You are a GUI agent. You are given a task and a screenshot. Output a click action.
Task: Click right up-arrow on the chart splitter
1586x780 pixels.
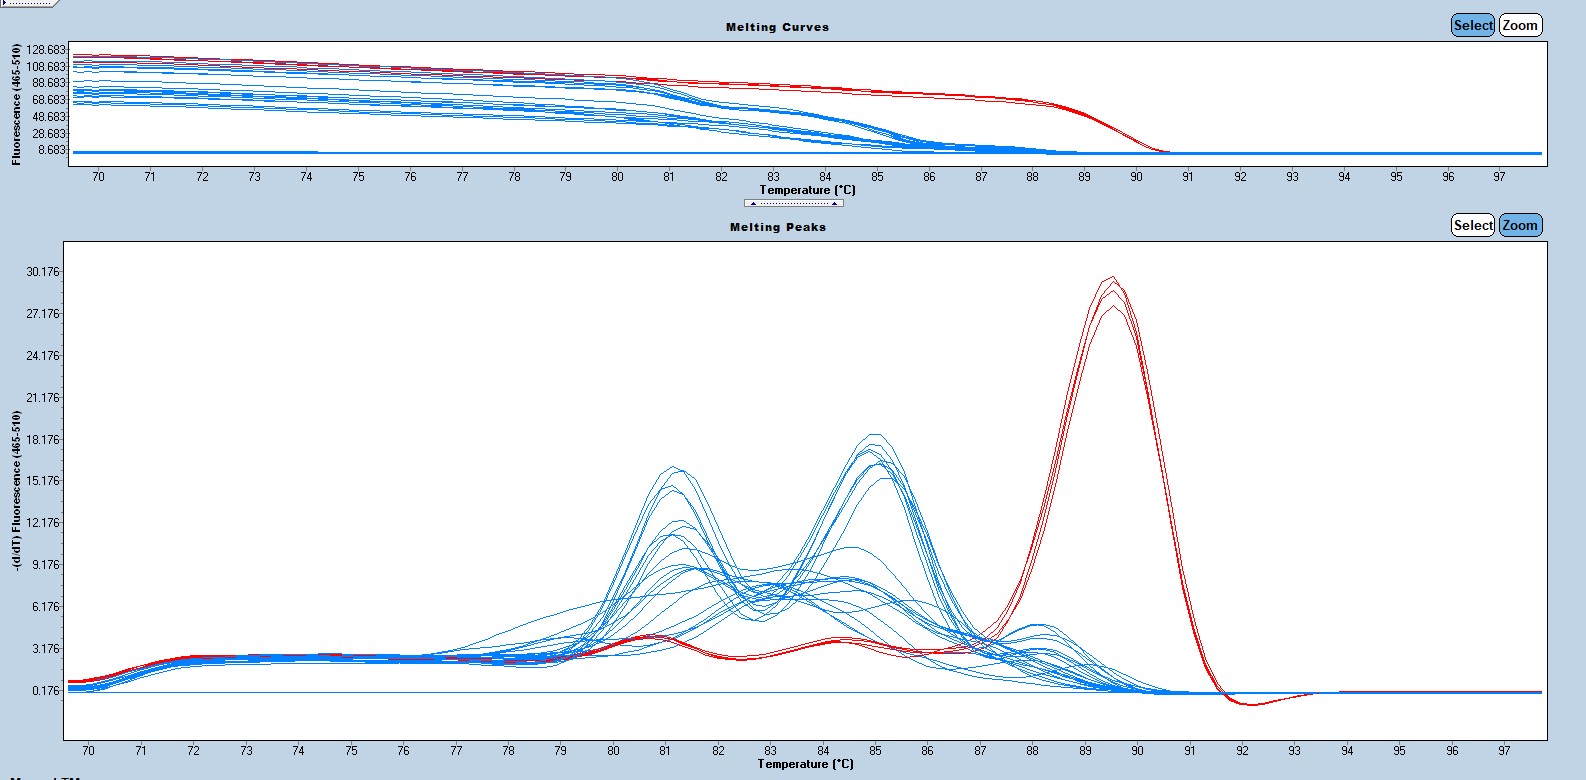pos(834,203)
